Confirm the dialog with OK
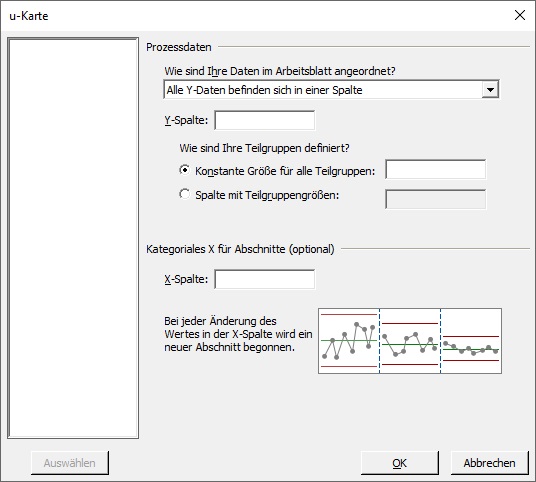536x482 pixels. click(x=400, y=463)
